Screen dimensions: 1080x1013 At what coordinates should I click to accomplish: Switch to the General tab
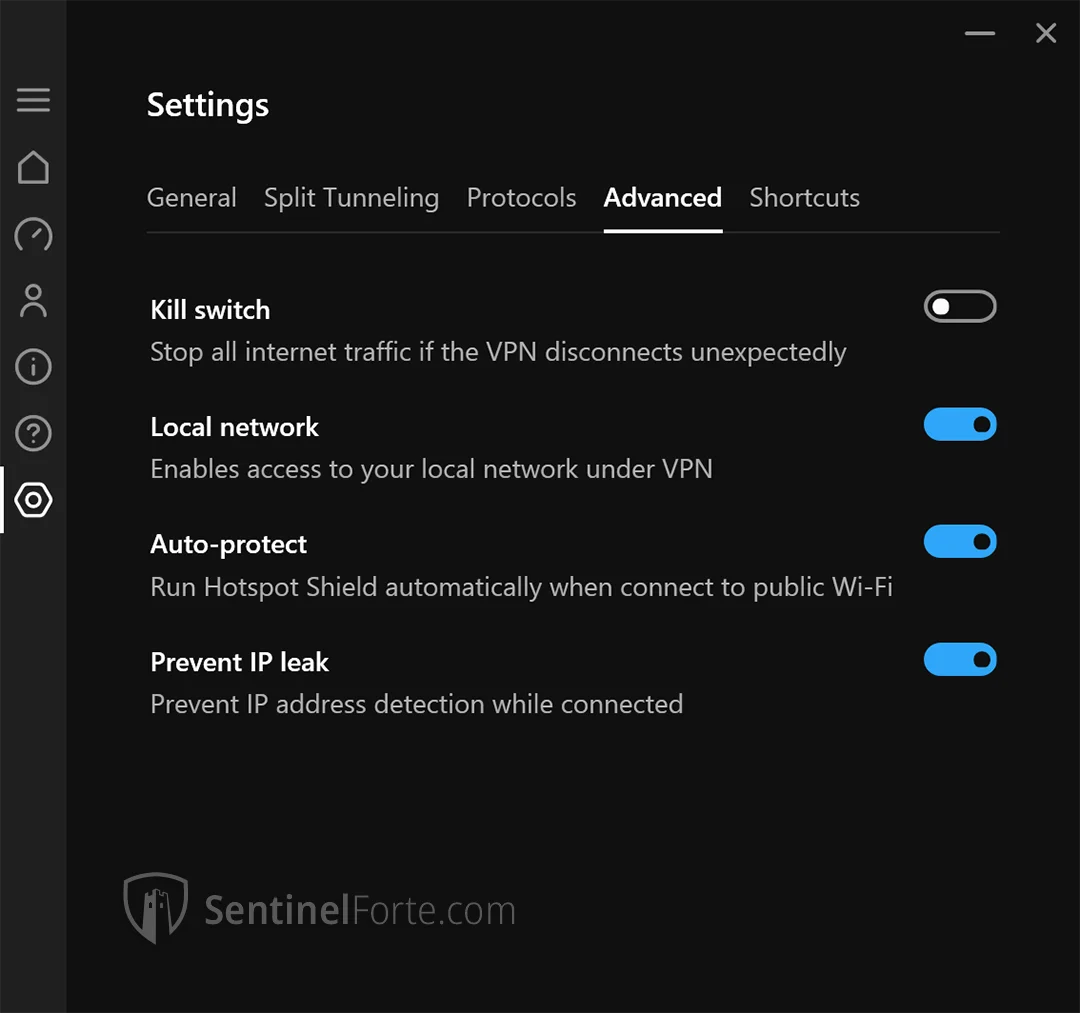(x=192, y=198)
